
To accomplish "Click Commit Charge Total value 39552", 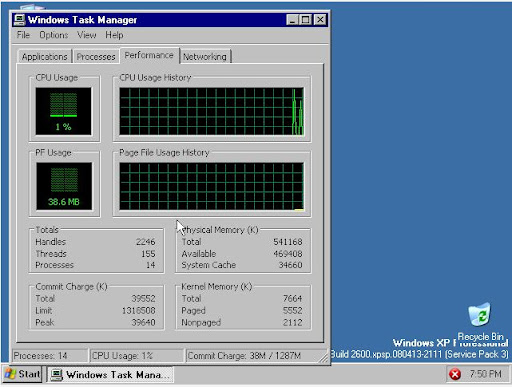I will [x=143, y=298].
